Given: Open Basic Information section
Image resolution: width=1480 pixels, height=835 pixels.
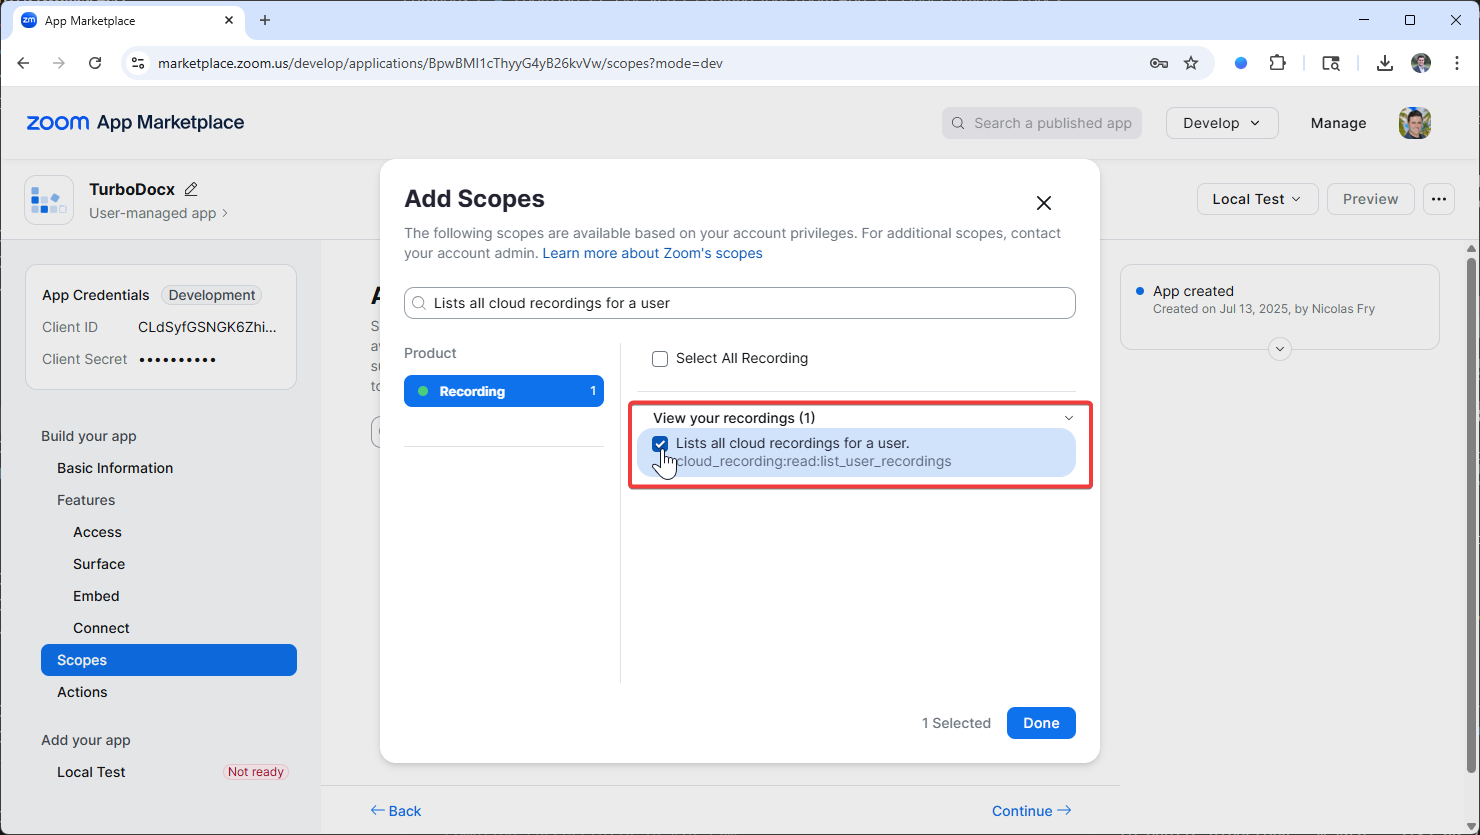Looking at the screenshot, I should point(115,468).
